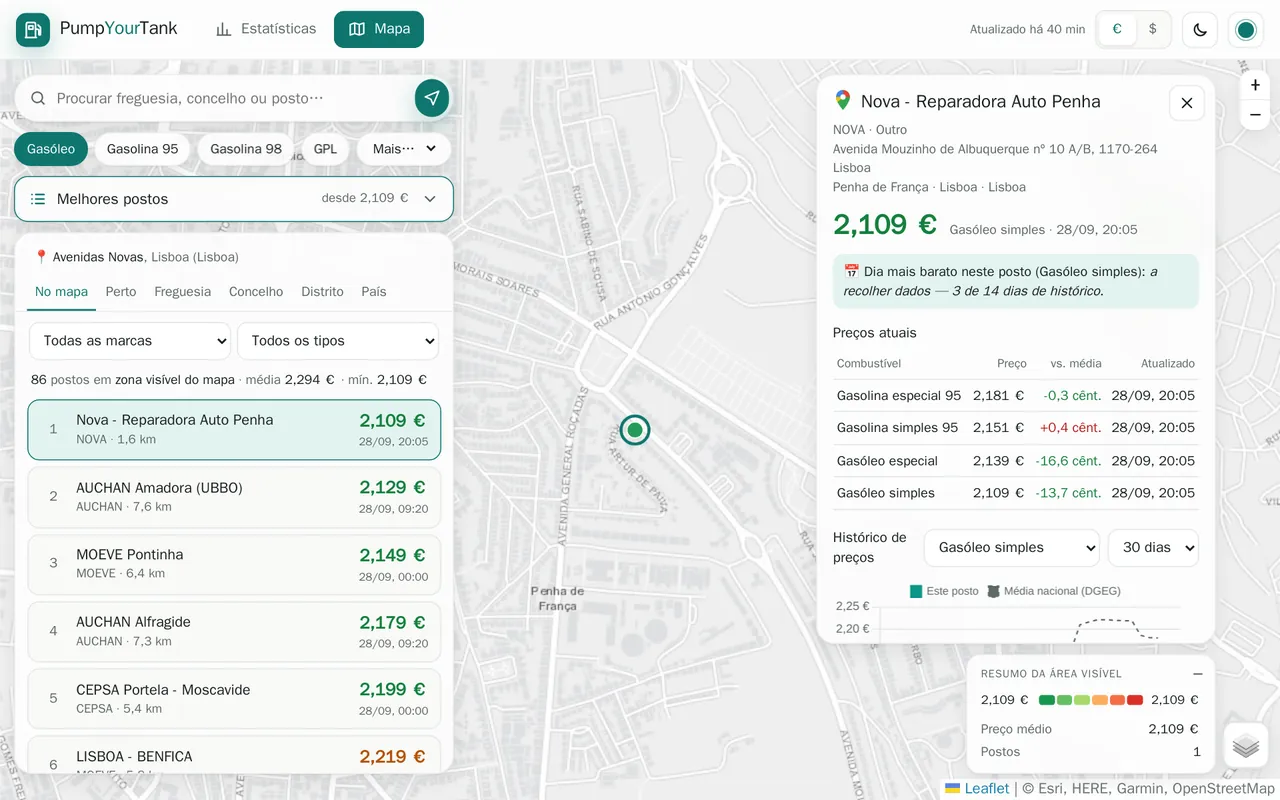The image size is (1280, 800).
Task: Open Google Maps pin for Nova station
Action: tap(843, 101)
